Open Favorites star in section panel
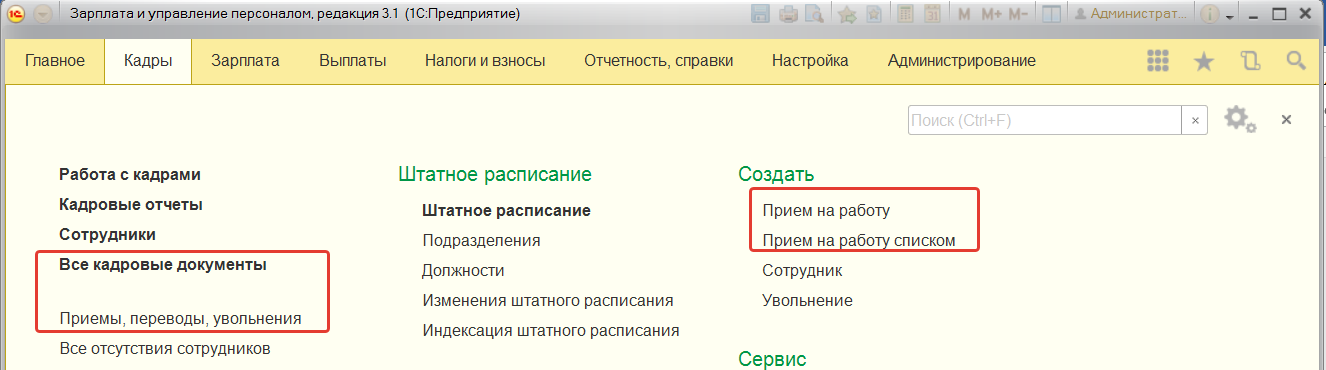 (1204, 61)
